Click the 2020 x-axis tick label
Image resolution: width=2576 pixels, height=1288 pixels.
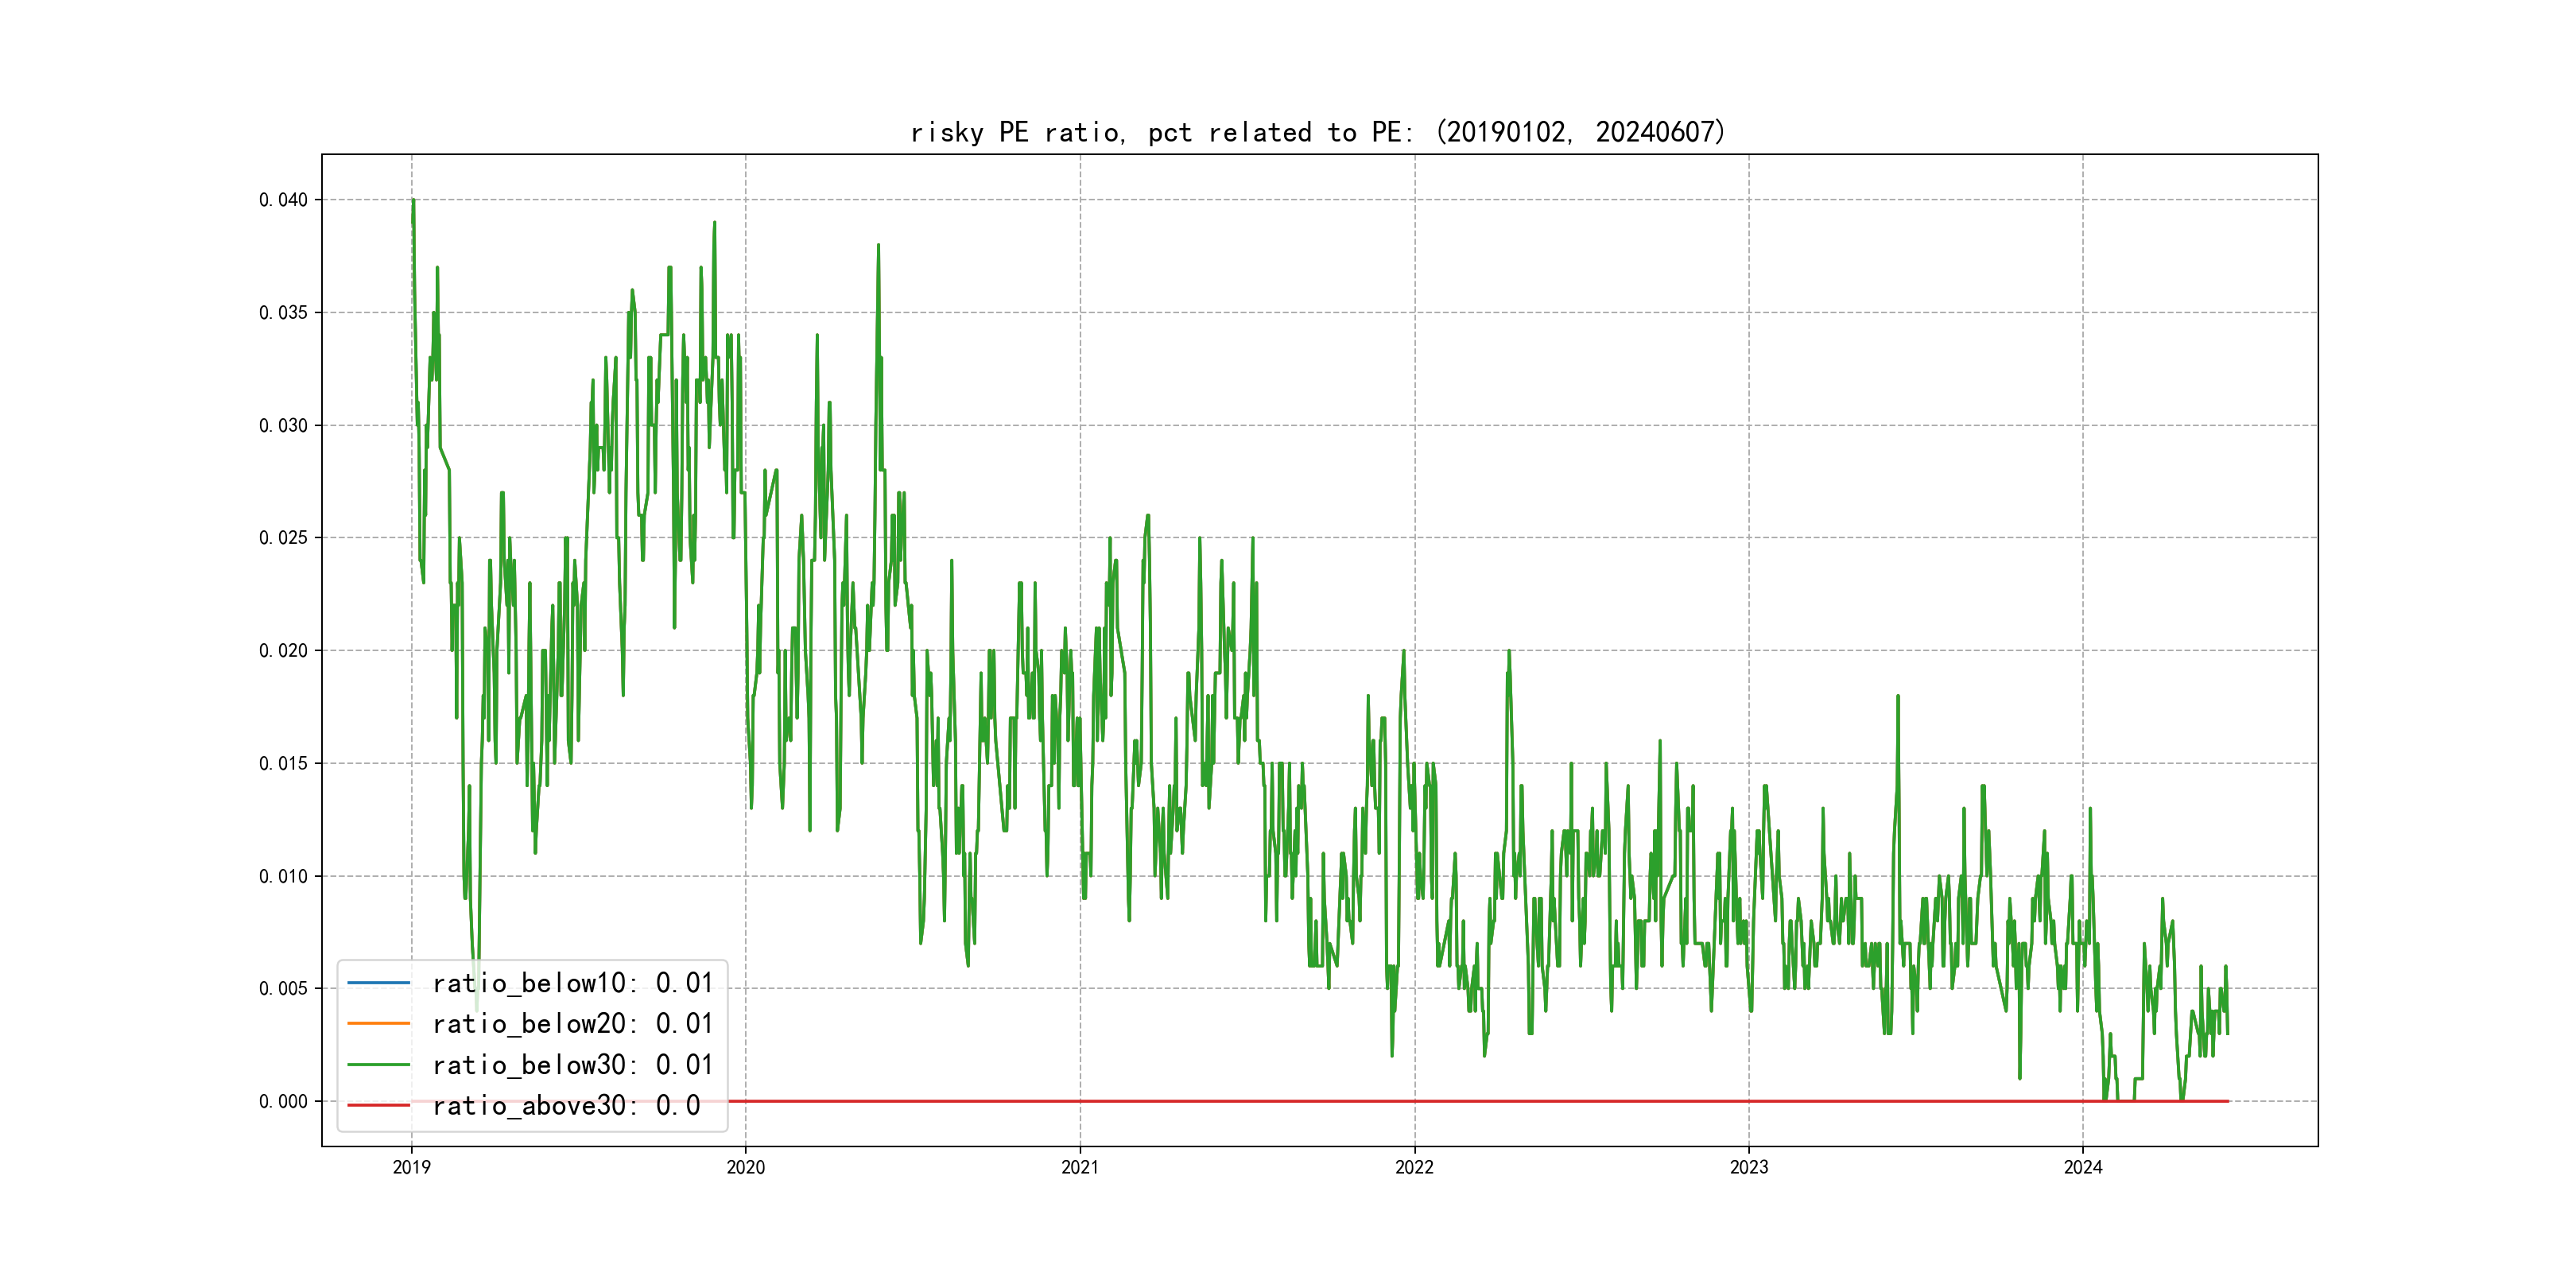click(745, 1167)
